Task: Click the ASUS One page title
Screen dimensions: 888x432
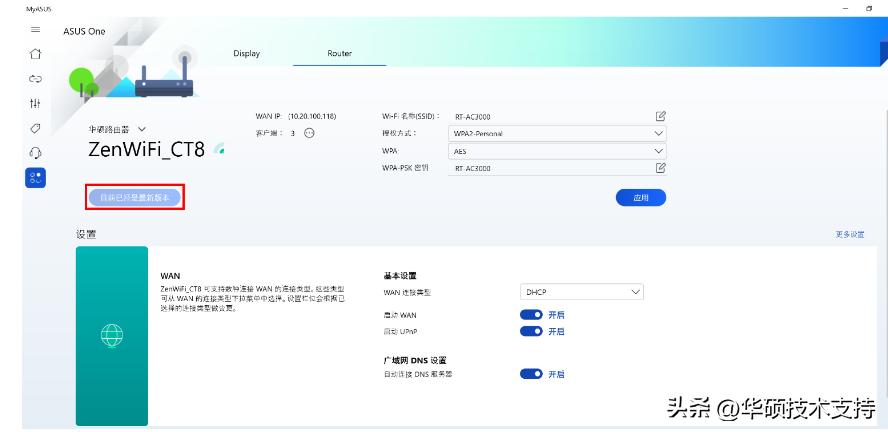Action: [84, 32]
